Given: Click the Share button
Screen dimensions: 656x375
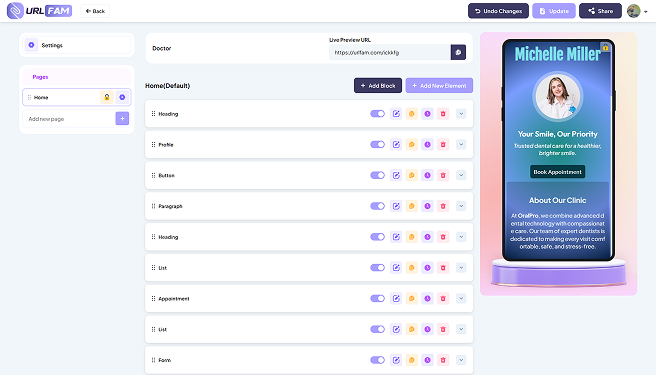Looking at the screenshot, I should [x=600, y=11].
